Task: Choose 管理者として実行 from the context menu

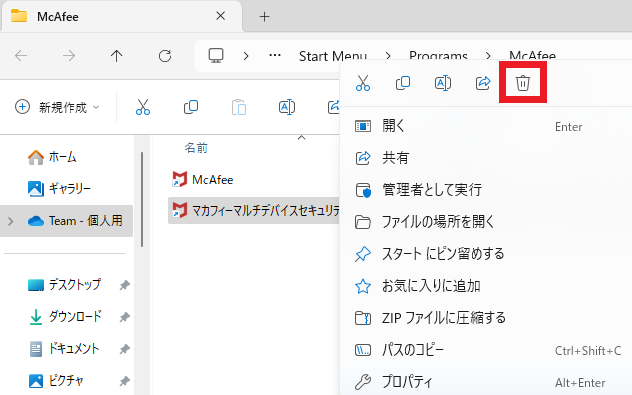Action: [485, 190]
